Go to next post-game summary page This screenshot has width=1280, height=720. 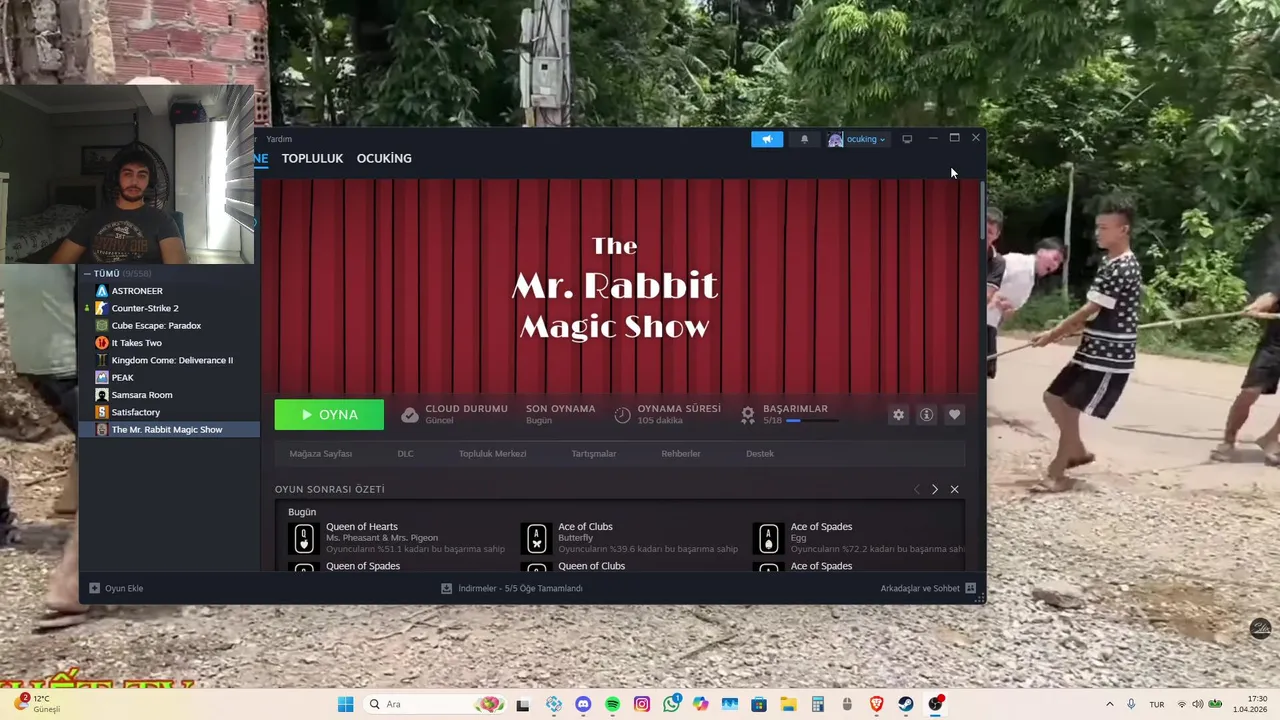point(934,489)
